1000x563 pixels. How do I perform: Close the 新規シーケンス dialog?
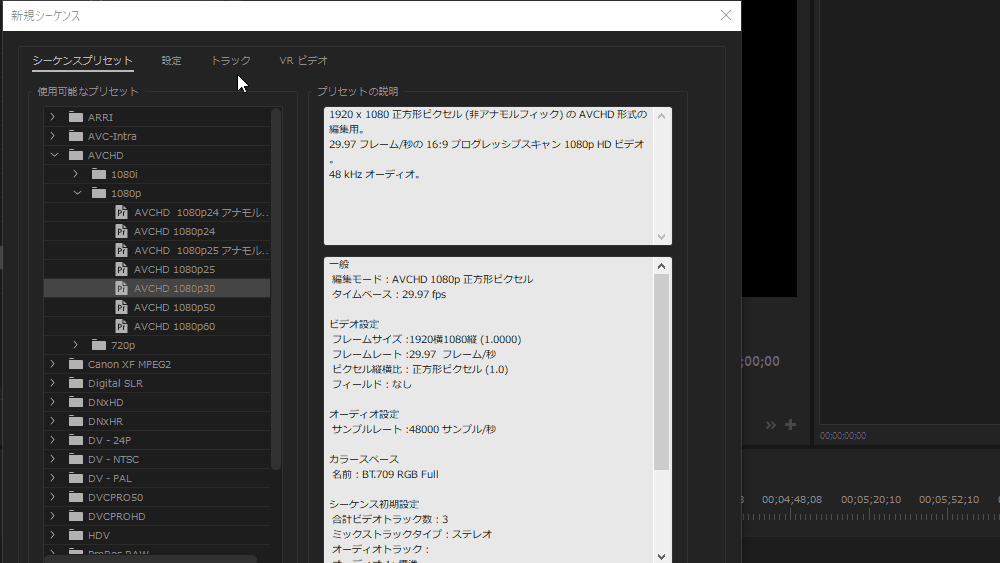point(726,15)
